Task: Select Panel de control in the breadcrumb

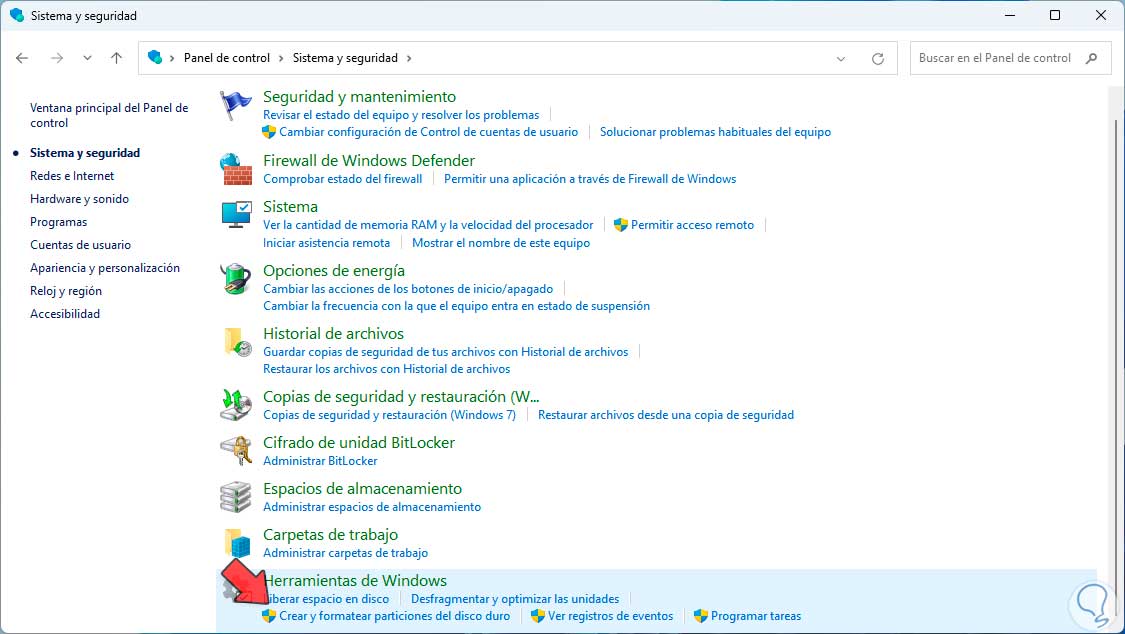Action: tap(227, 58)
